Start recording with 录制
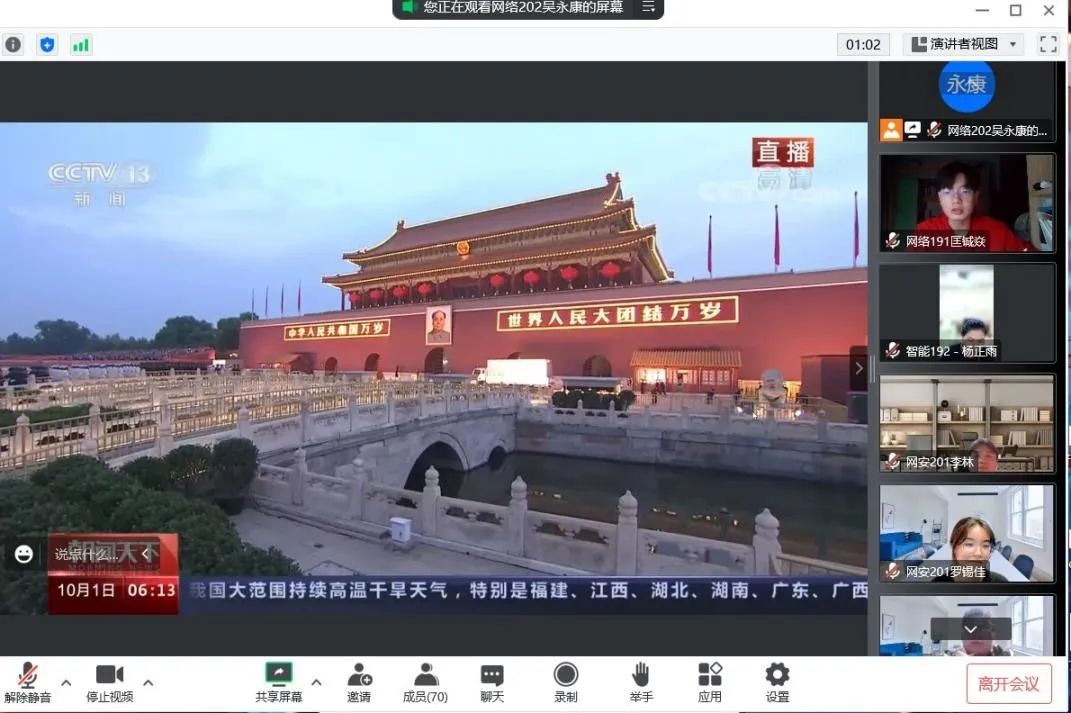 pos(566,682)
